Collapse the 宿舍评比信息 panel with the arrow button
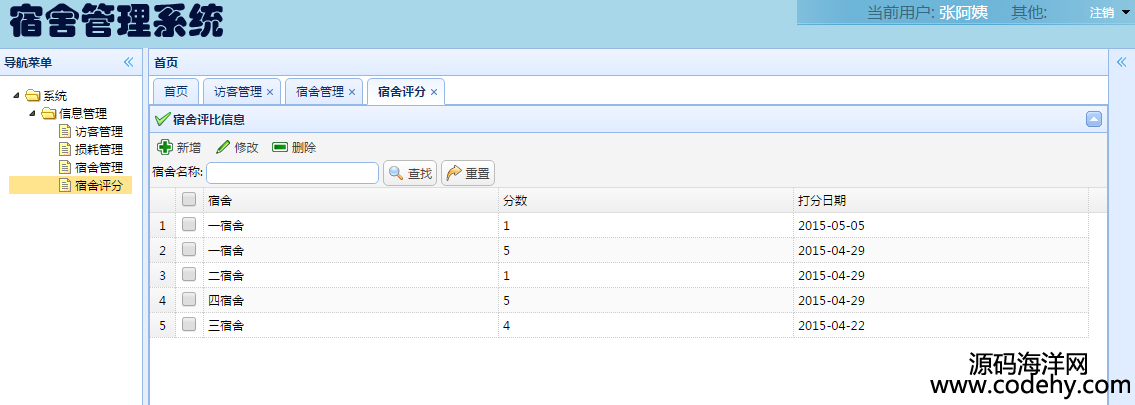Screen dimensions: 1135x405 pyautogui.click(x=1094, y=119)
